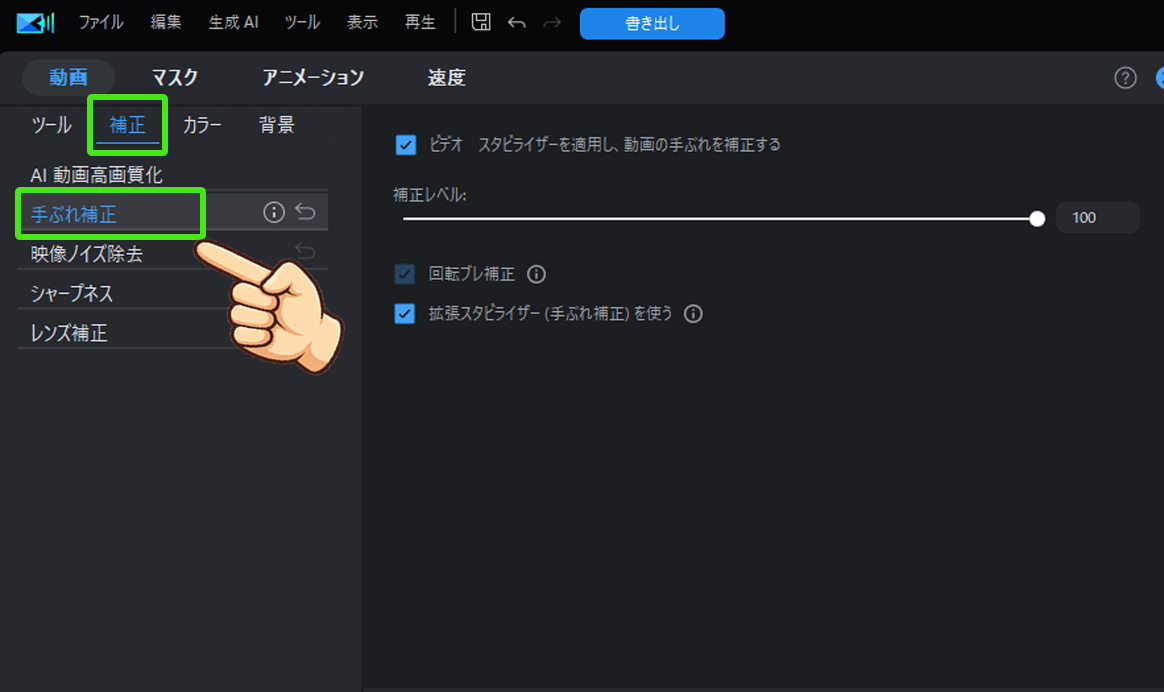Click the 書き出し export button

tap(652, 24)
